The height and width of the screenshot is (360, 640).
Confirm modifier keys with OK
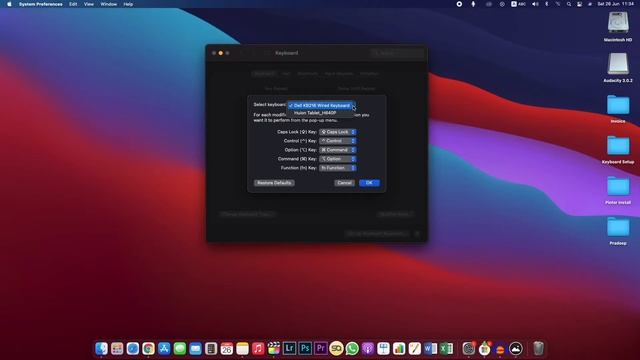369,183
